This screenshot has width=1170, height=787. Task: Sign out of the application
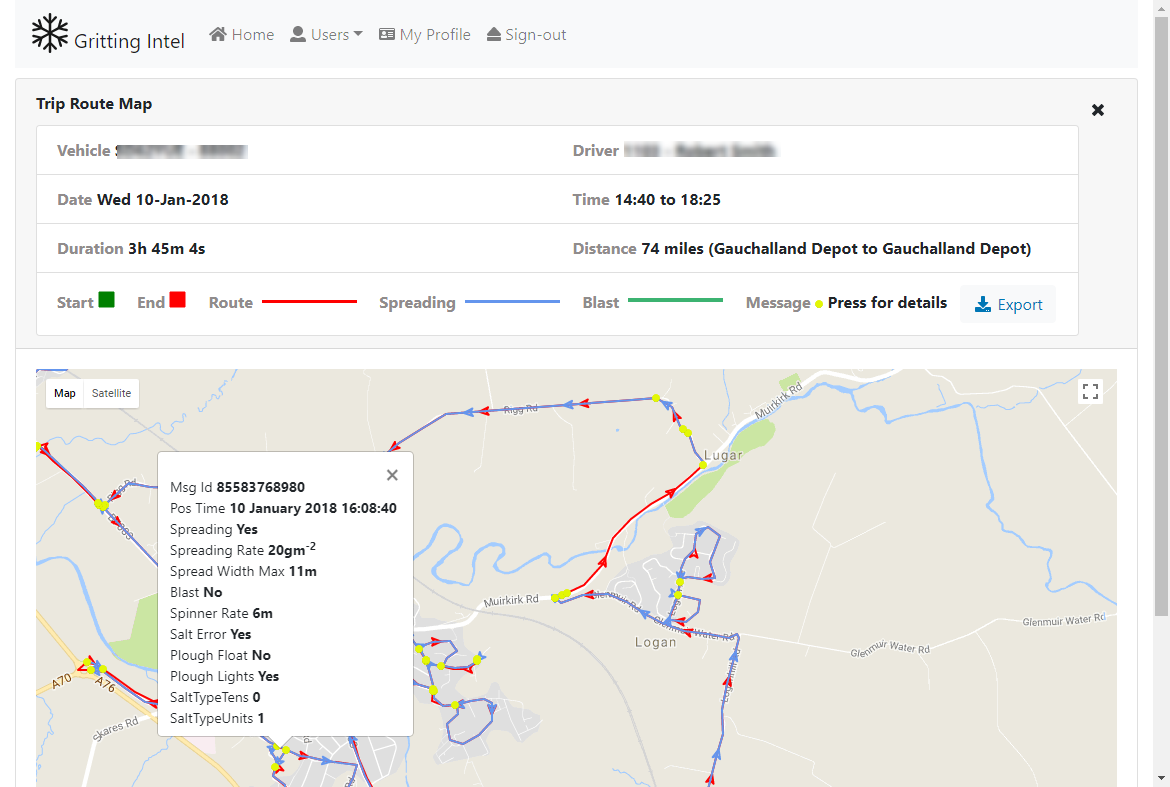point(526,35)
